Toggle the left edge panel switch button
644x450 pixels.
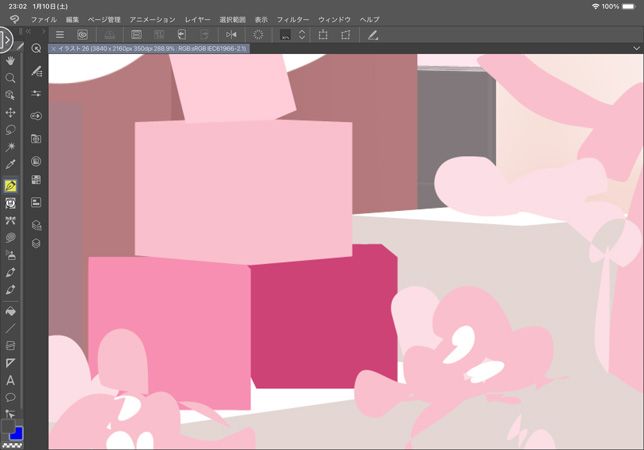(x=4, y=40)
